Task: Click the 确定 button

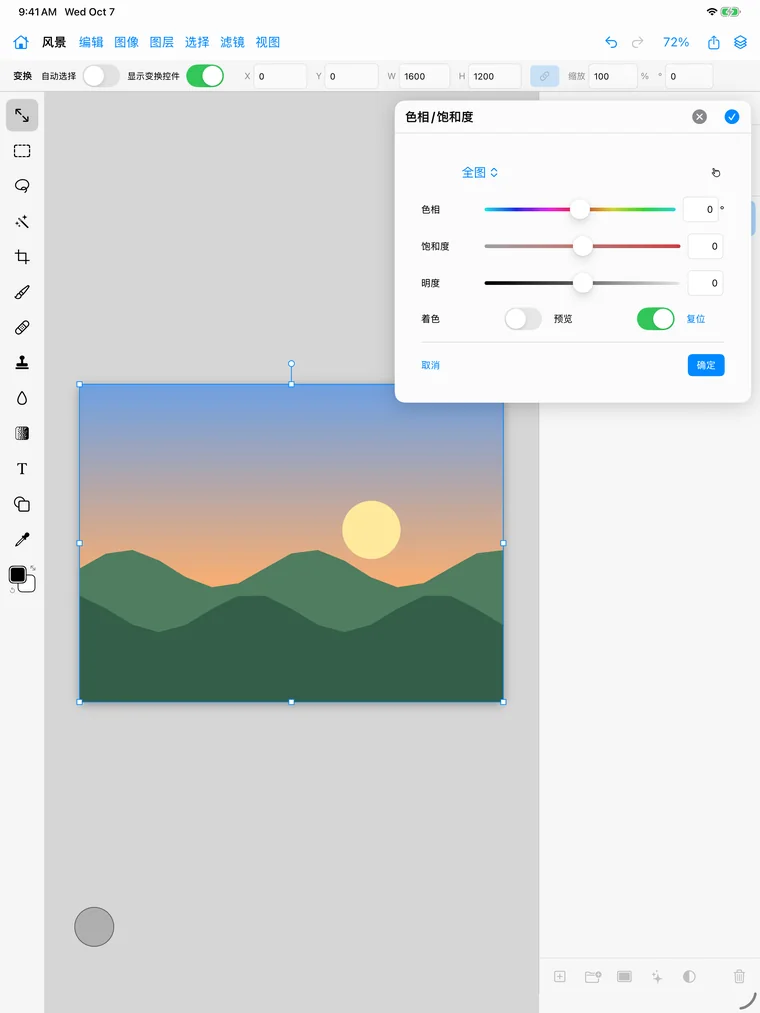Action: 706,365
